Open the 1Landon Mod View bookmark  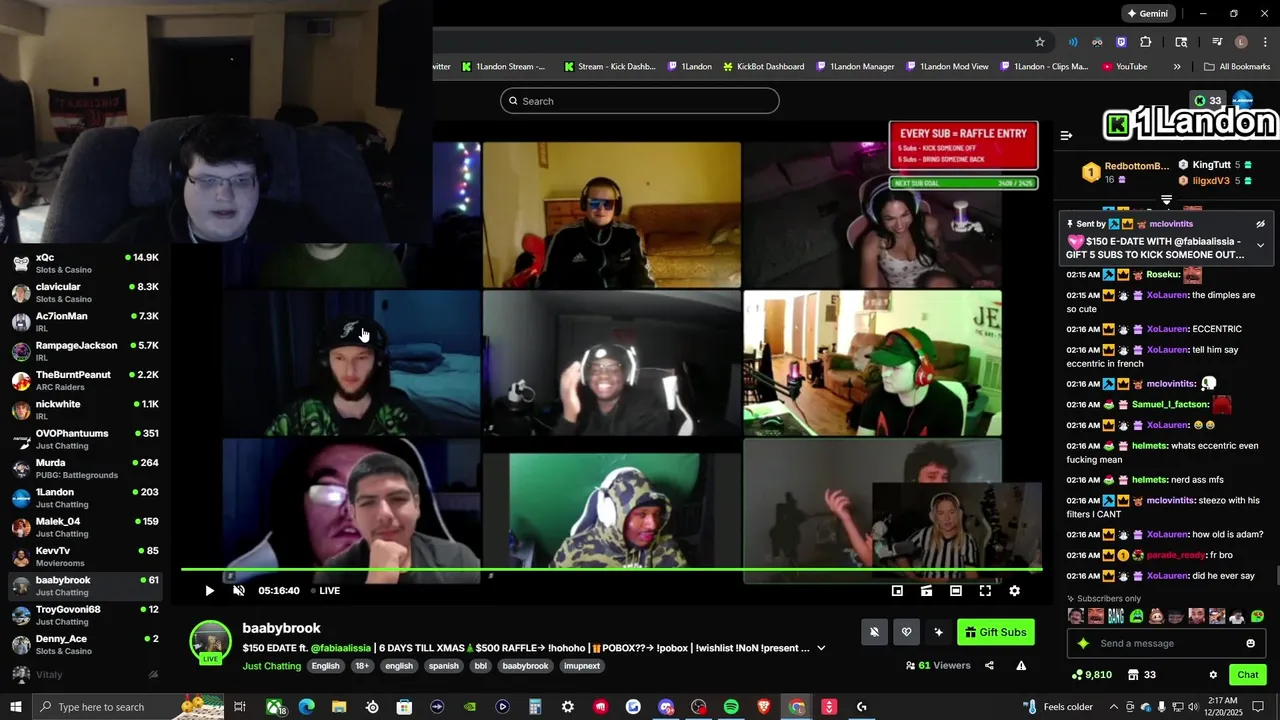(x=947, y=67)
